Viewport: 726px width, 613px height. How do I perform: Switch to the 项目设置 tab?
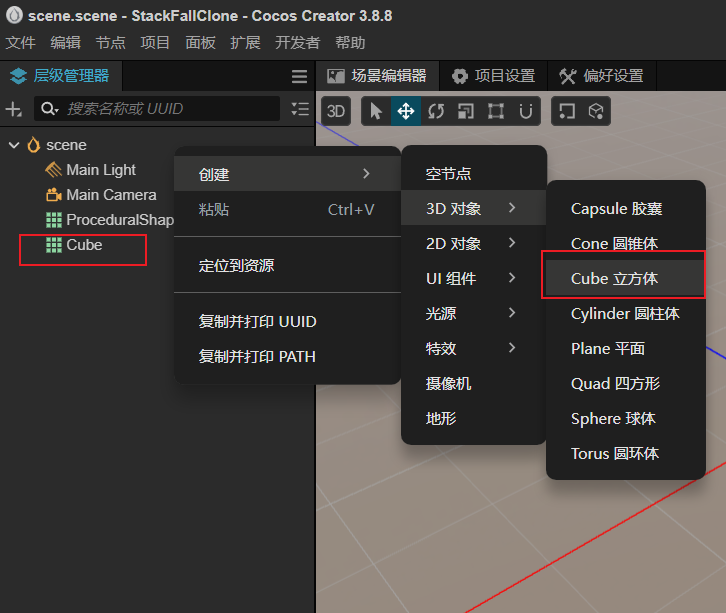tap(494, 75)
